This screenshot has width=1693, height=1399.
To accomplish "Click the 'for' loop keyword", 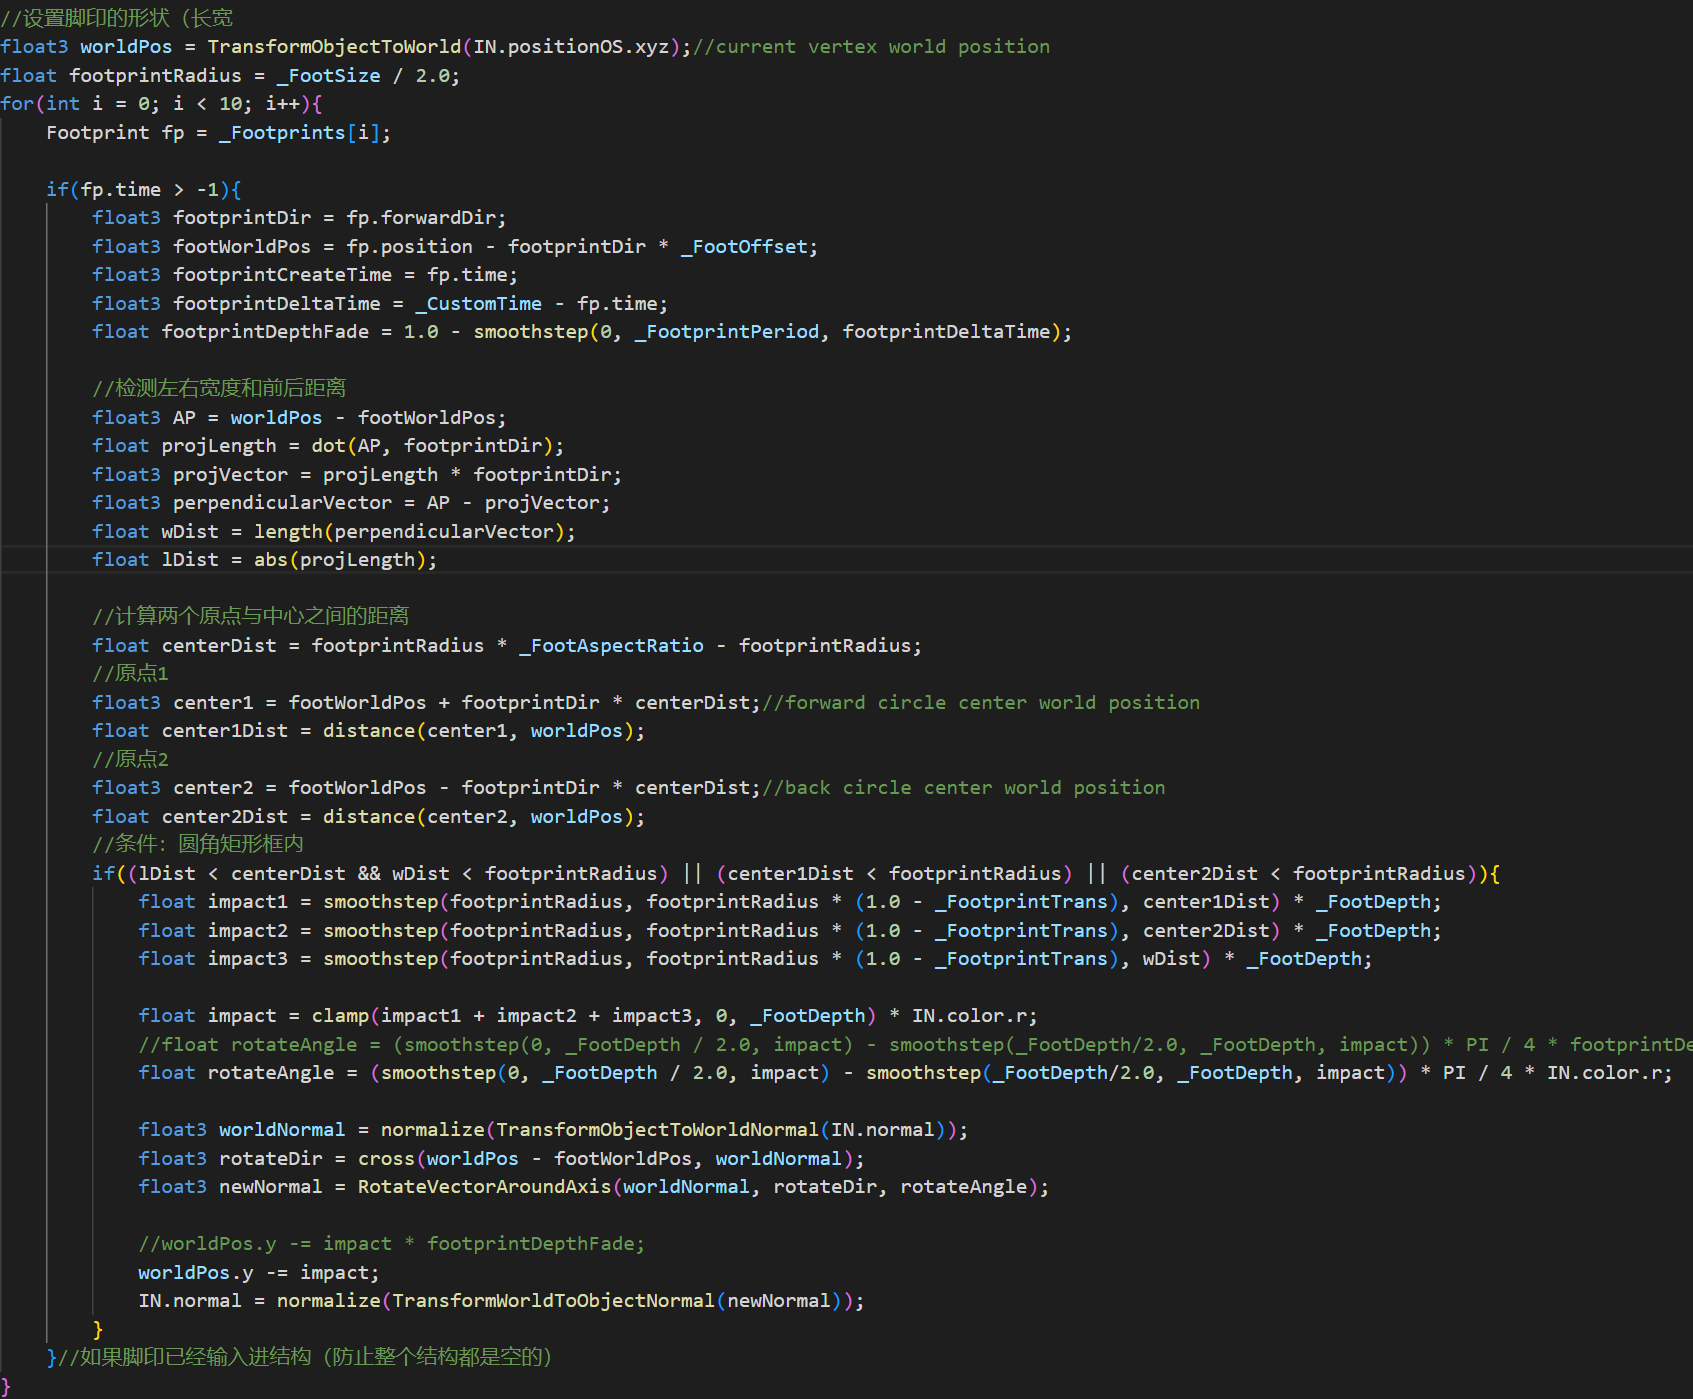I will (x=17, y=104).
